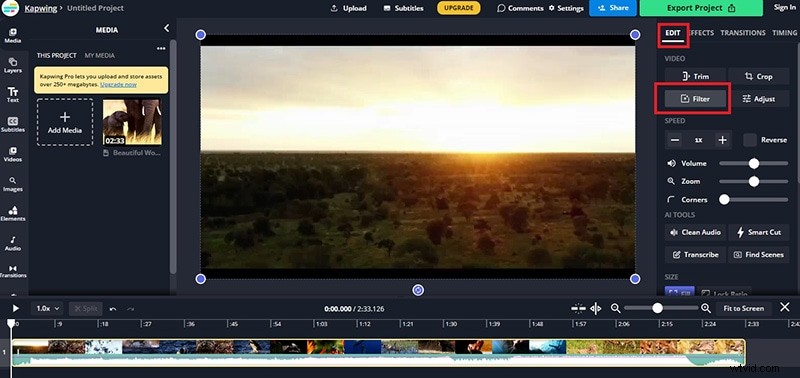Click the yellow UPGRADE button
Viewport: 800px width, 378px height.
(x=459, y=8)
